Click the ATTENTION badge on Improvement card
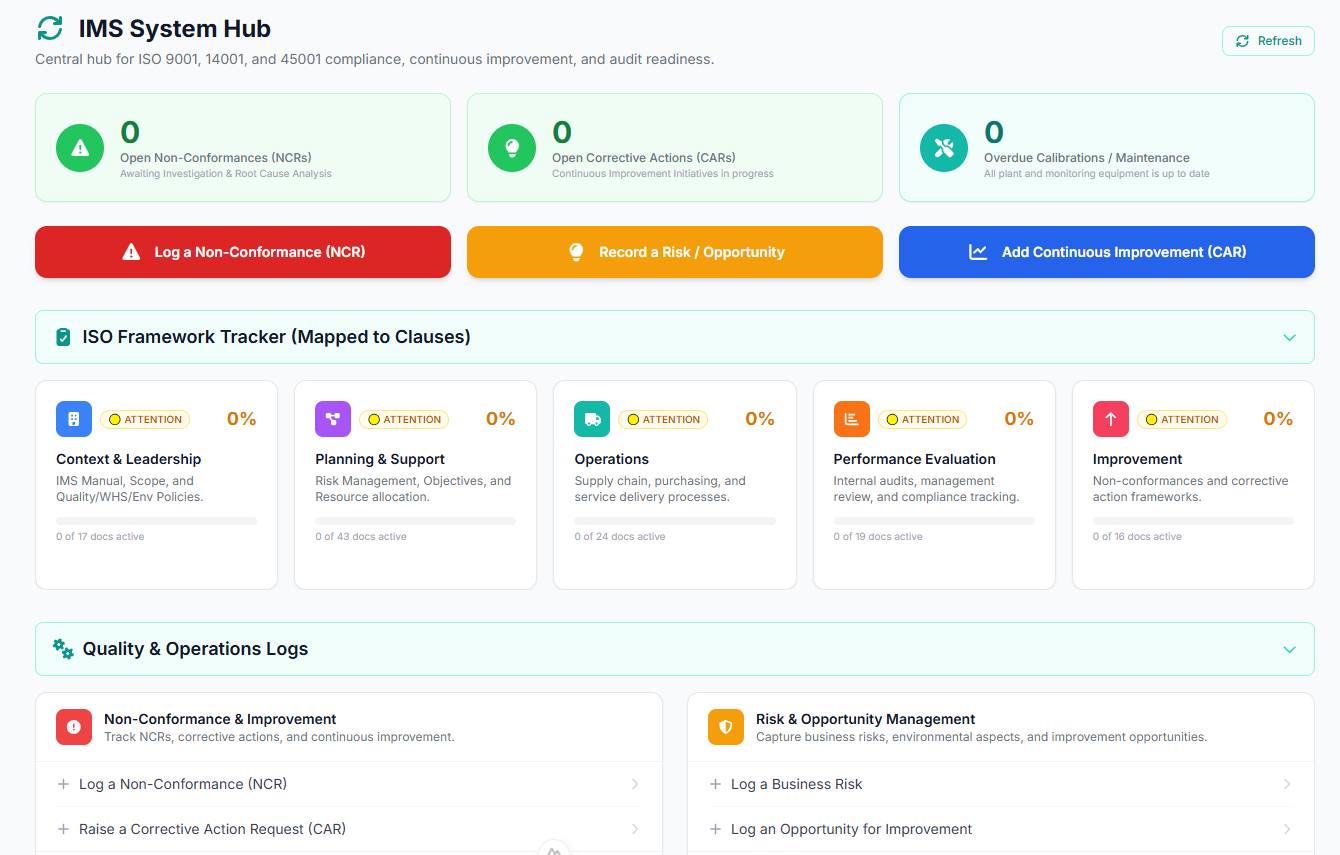Screen dimensions: 1340x855 pos(1181,419)
